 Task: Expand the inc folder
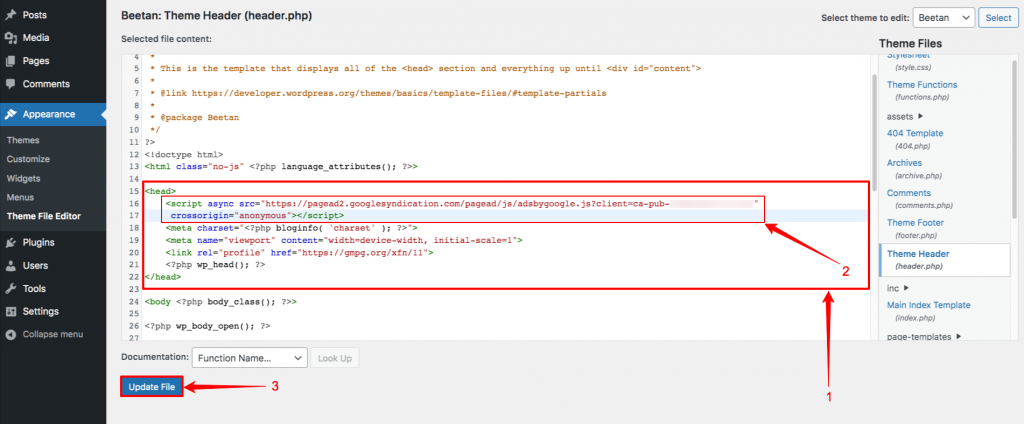pos(898,287)
